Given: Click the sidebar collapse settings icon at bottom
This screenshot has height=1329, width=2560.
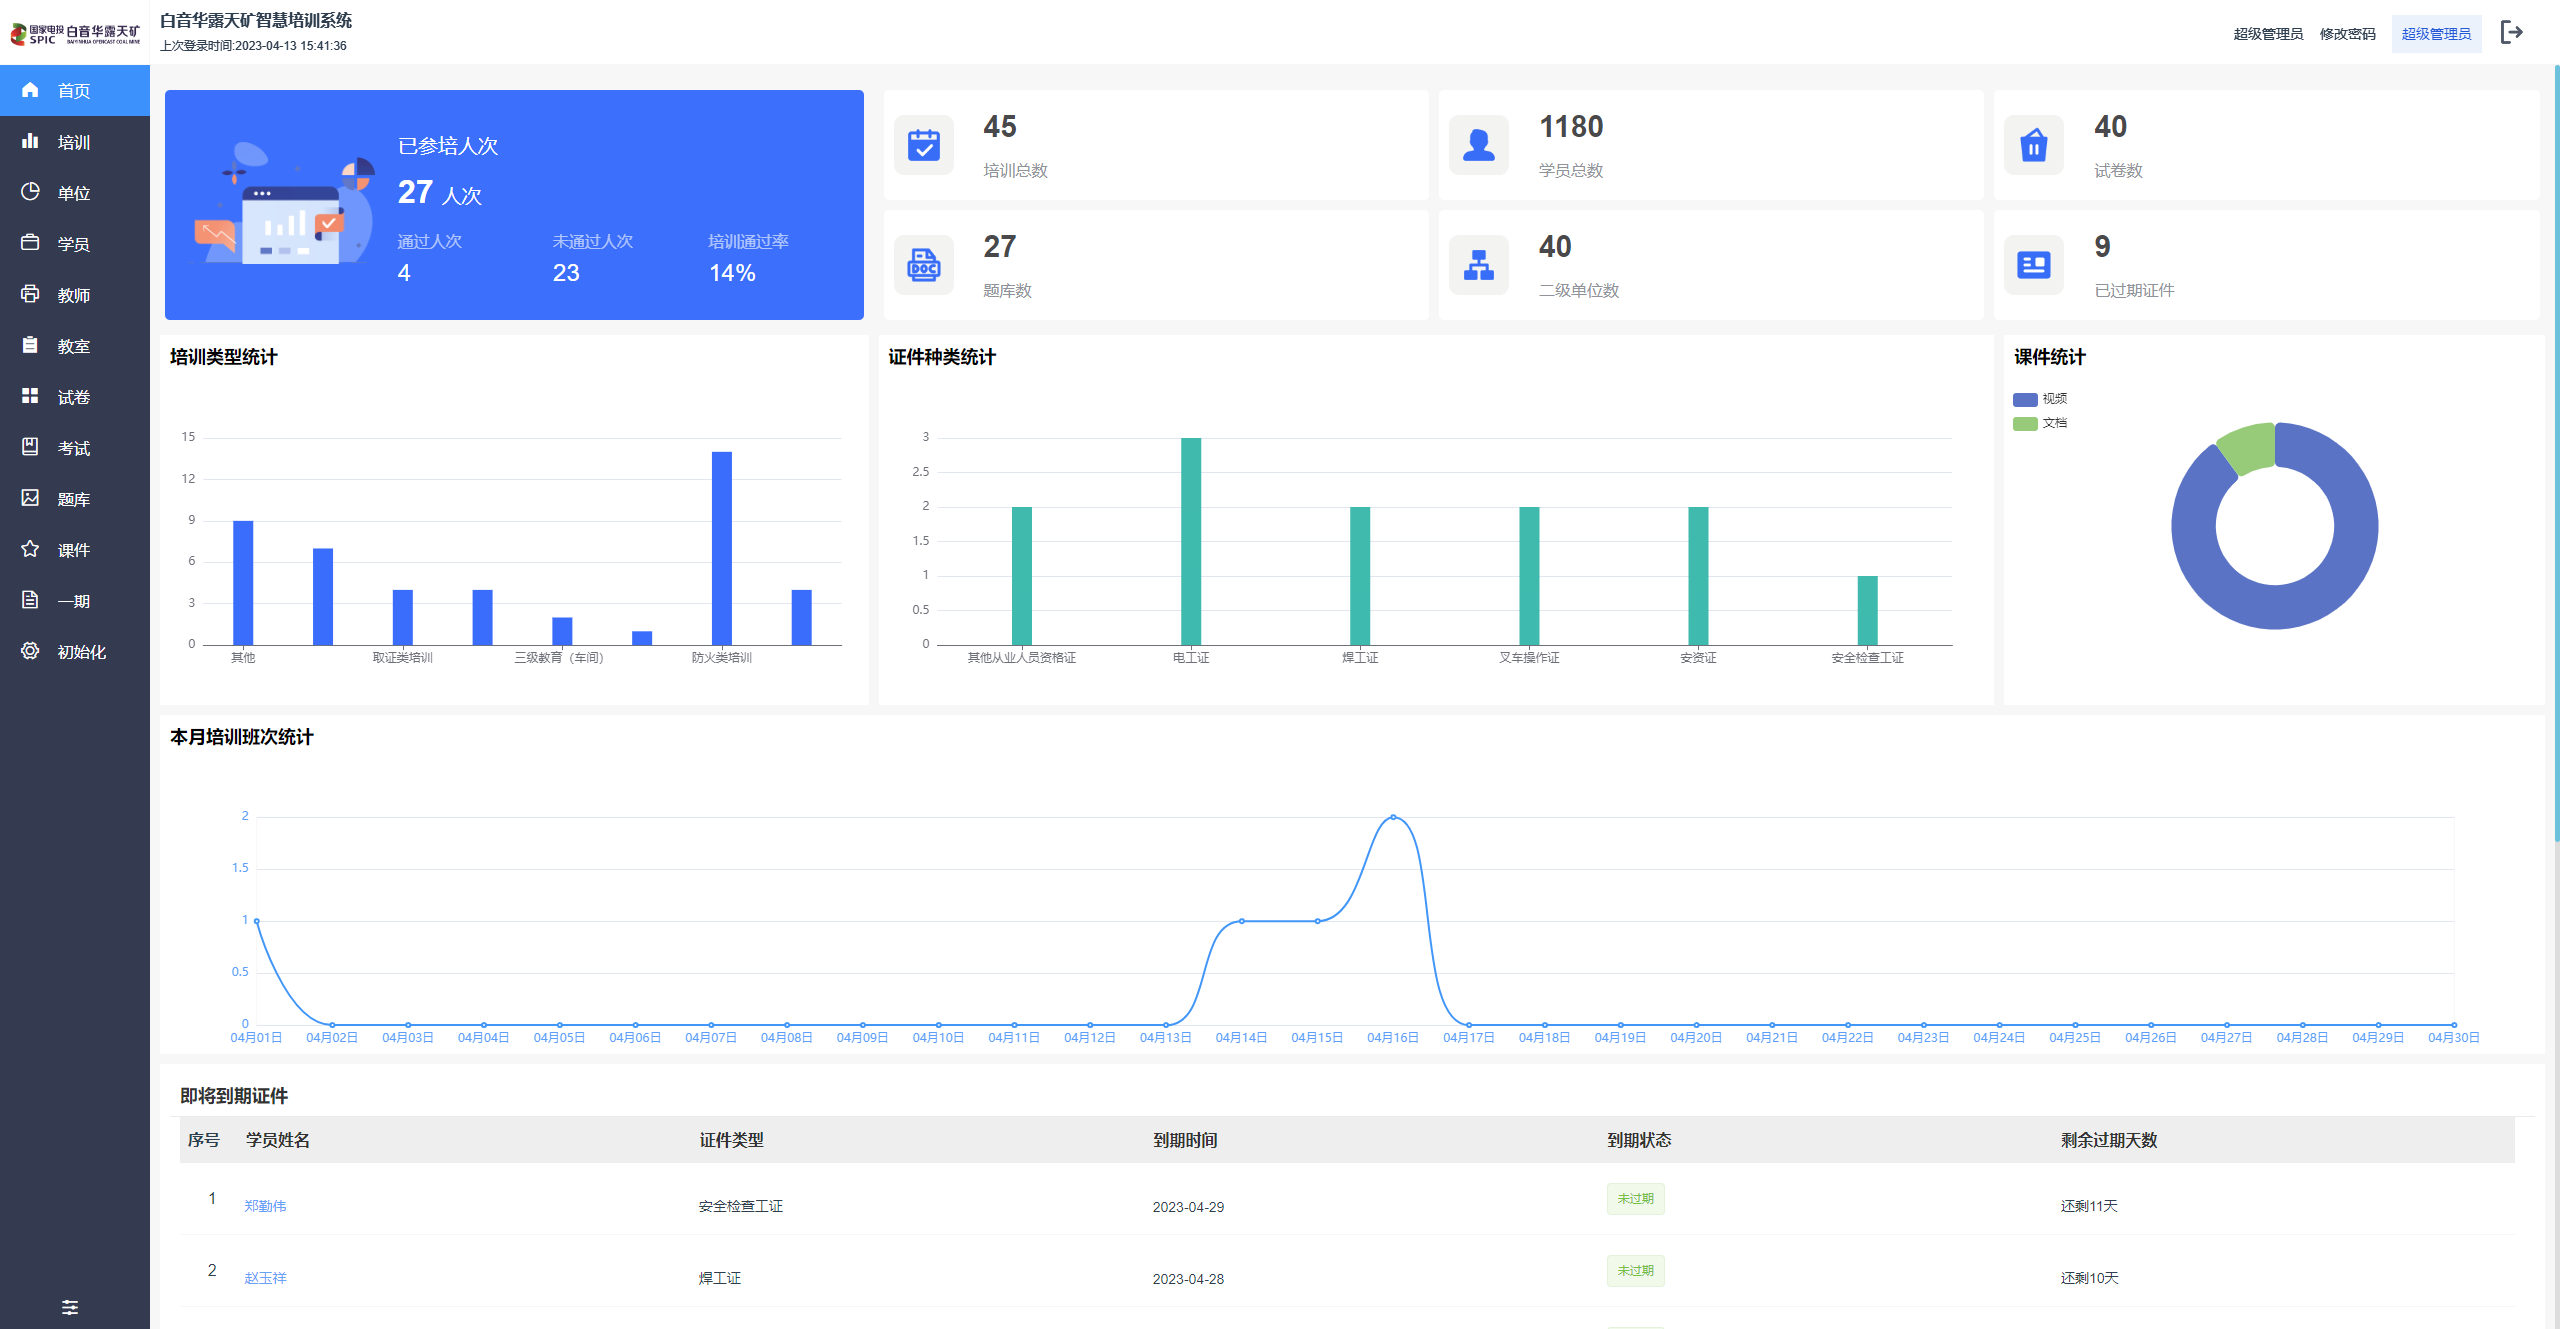Looking at the screenshot, I should pyautogui.click(x=70, y=1307).
